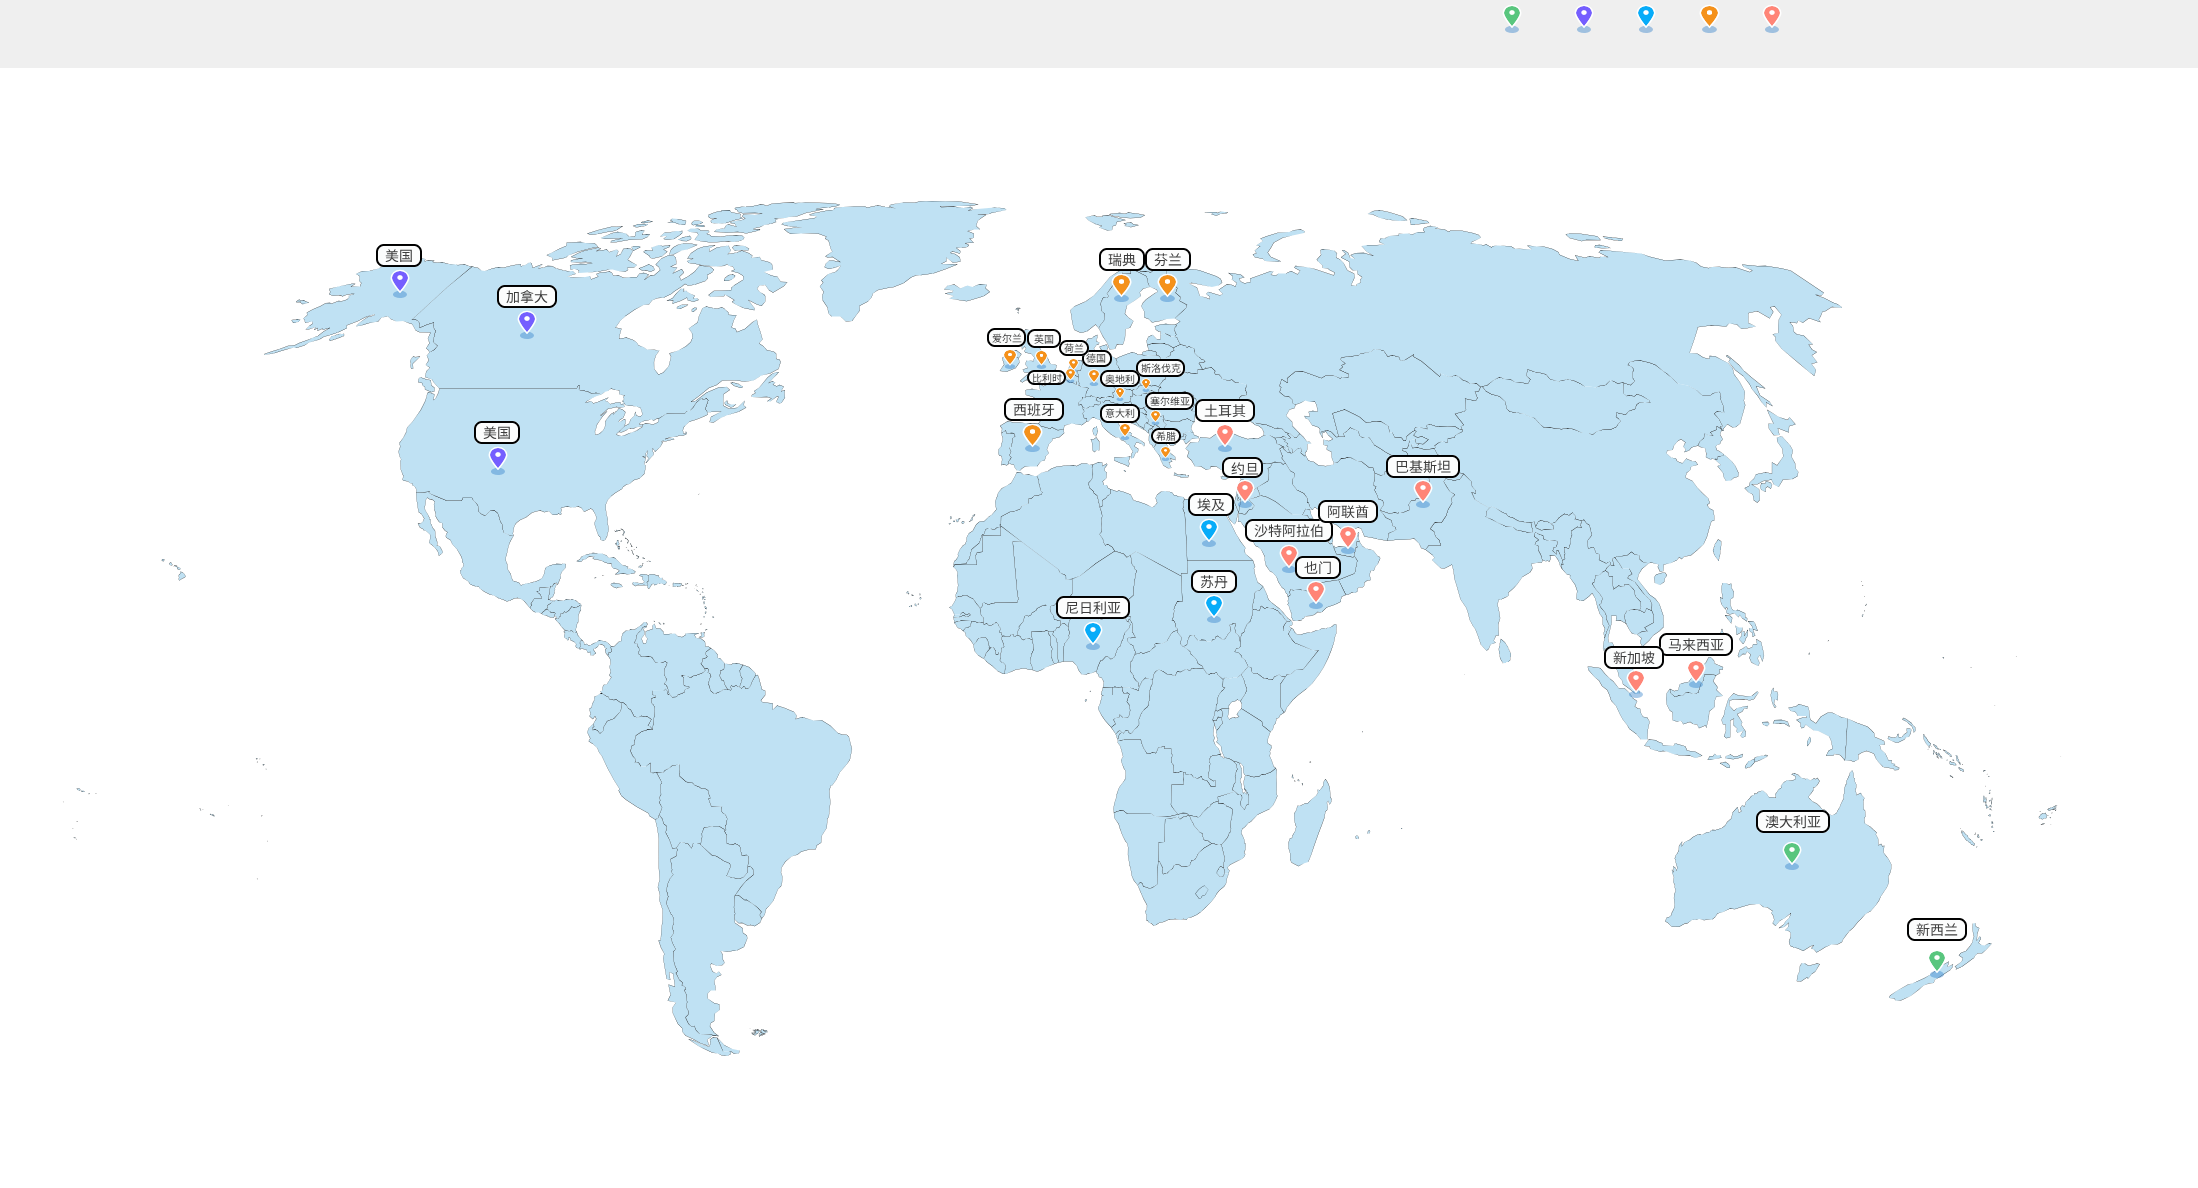The height and width of the screenshot is (1188, 2198).
Task: Click the Alaska 美国 purple pin
Action: tap(400, 281)
